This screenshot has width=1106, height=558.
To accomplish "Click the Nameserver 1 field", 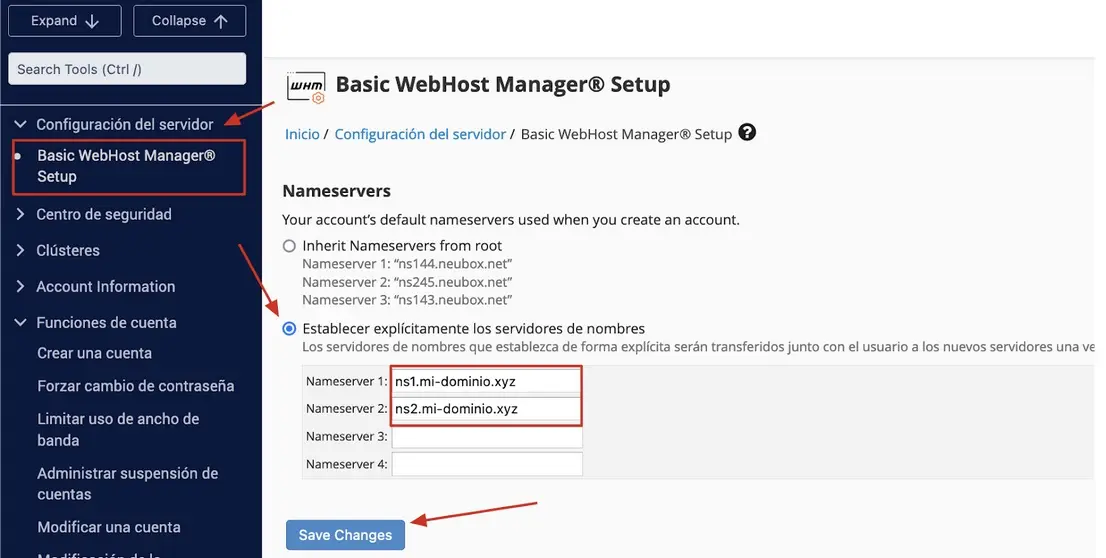I will (x=487, y=382).
